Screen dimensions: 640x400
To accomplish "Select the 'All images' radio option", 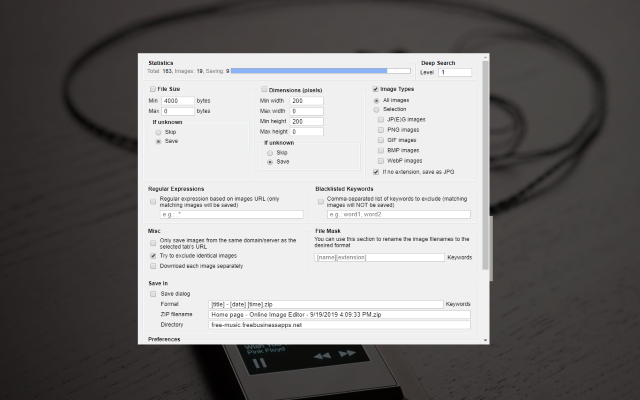I will click(x=376, y=100).
